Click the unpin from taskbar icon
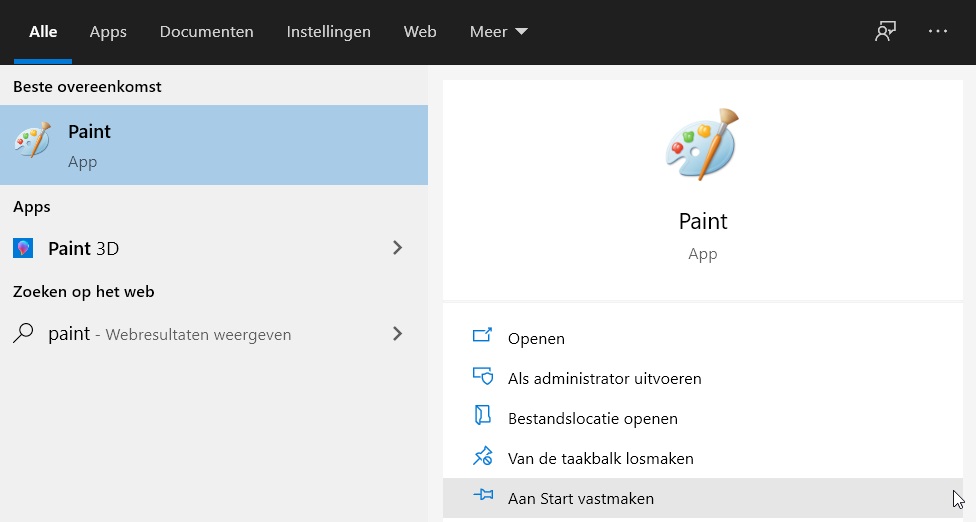Viewport: 976px width, 522px height. pos(483,457)
